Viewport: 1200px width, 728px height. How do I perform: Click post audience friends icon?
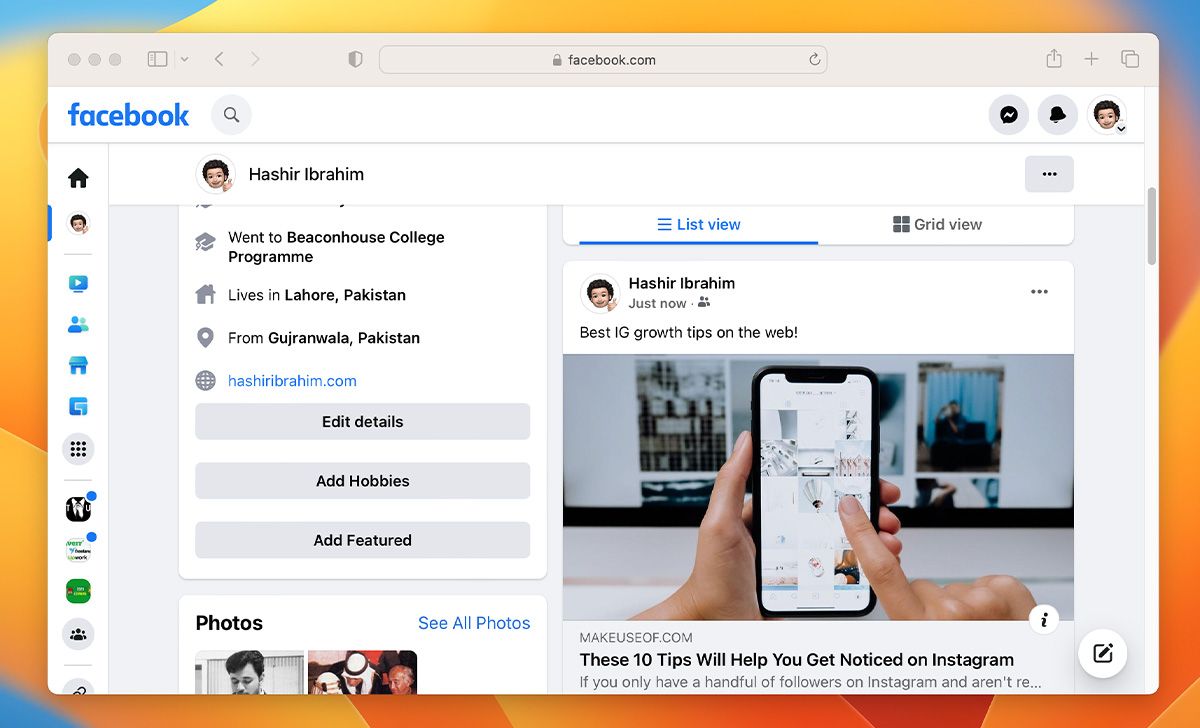coord(704,303)
